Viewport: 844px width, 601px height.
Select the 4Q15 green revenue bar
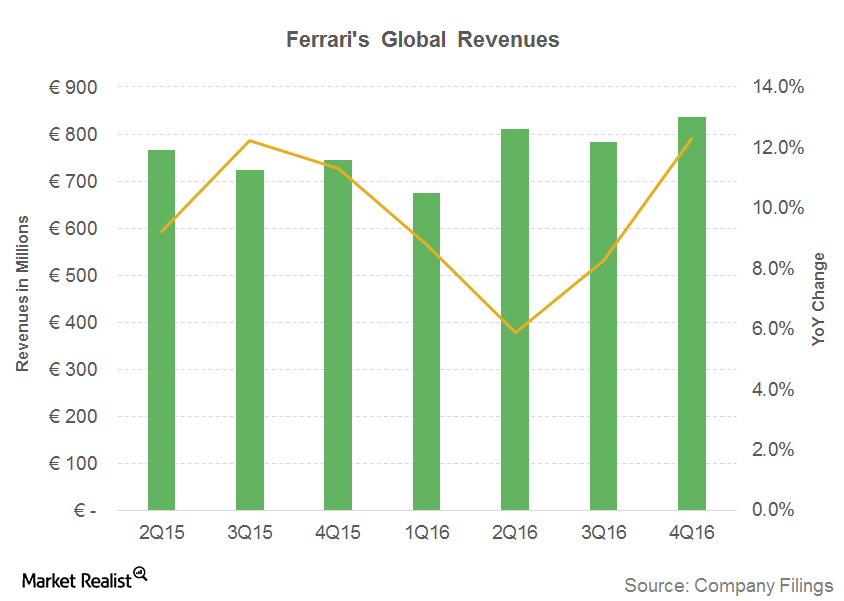[x=338, y=335]
